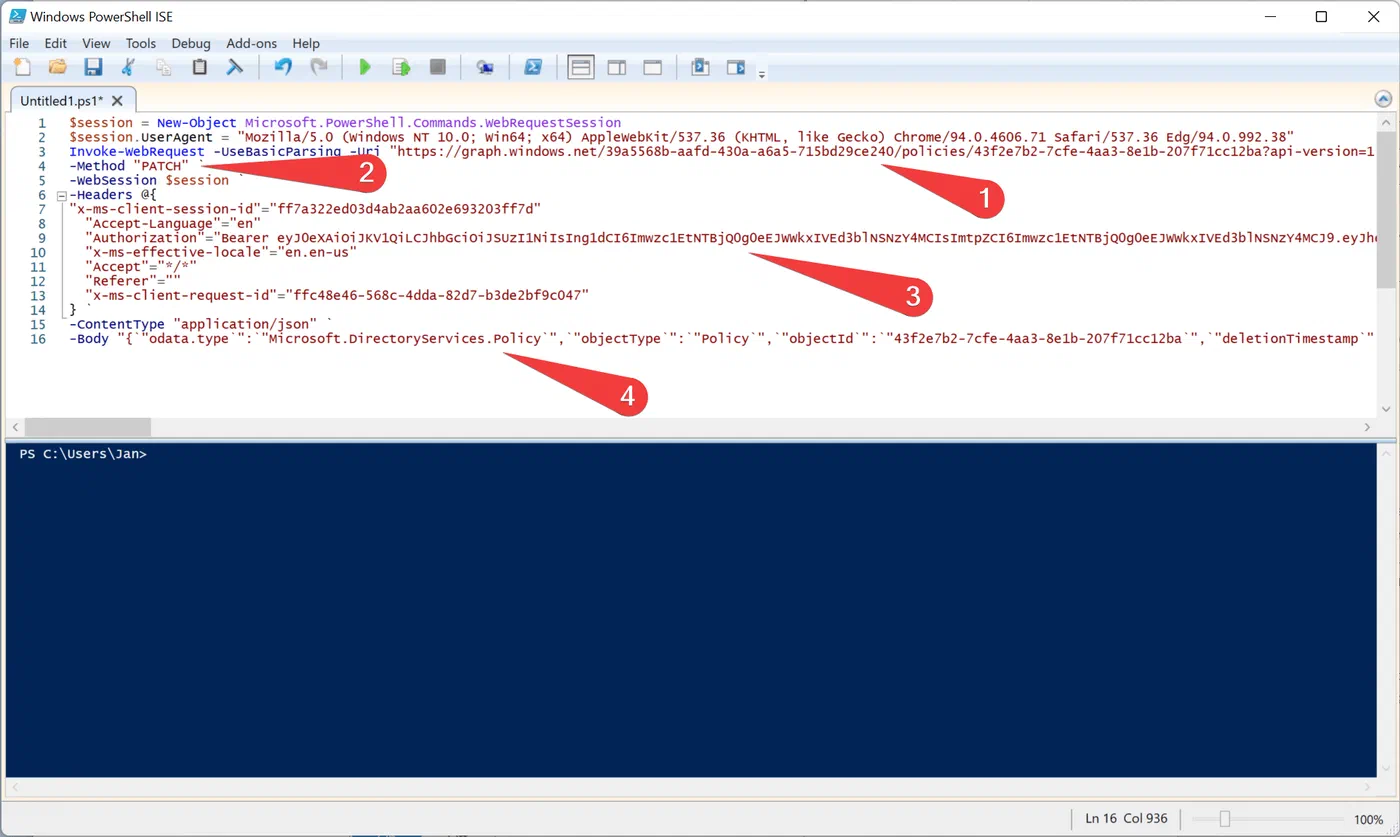The image size is (1400, 837).
Task: Click "PATCH" method string on line 4
Action: 161,165
